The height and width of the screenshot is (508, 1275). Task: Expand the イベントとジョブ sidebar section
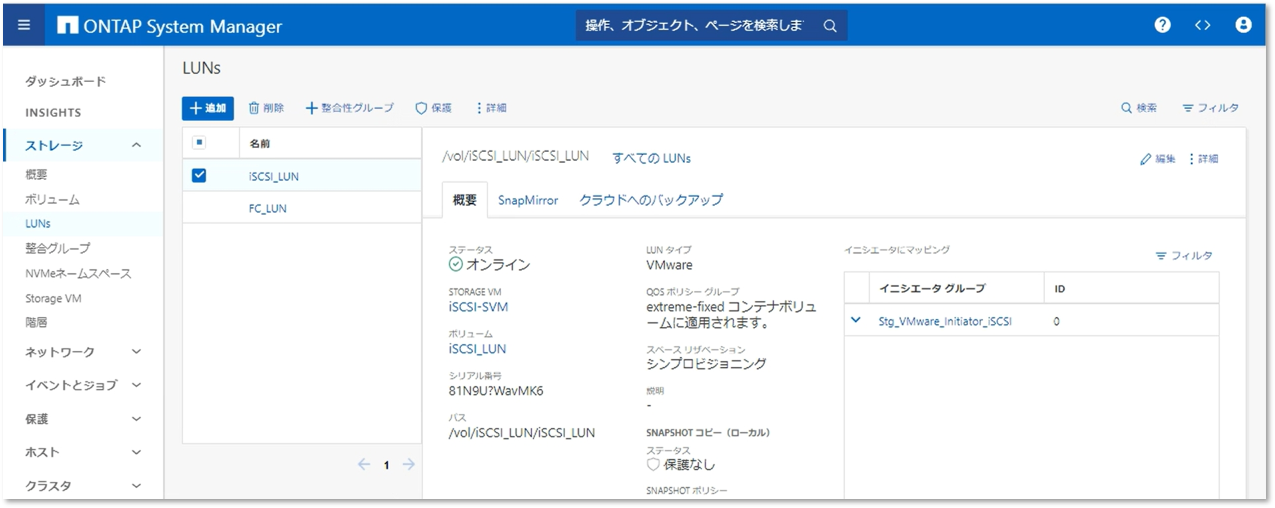(137, 385)
